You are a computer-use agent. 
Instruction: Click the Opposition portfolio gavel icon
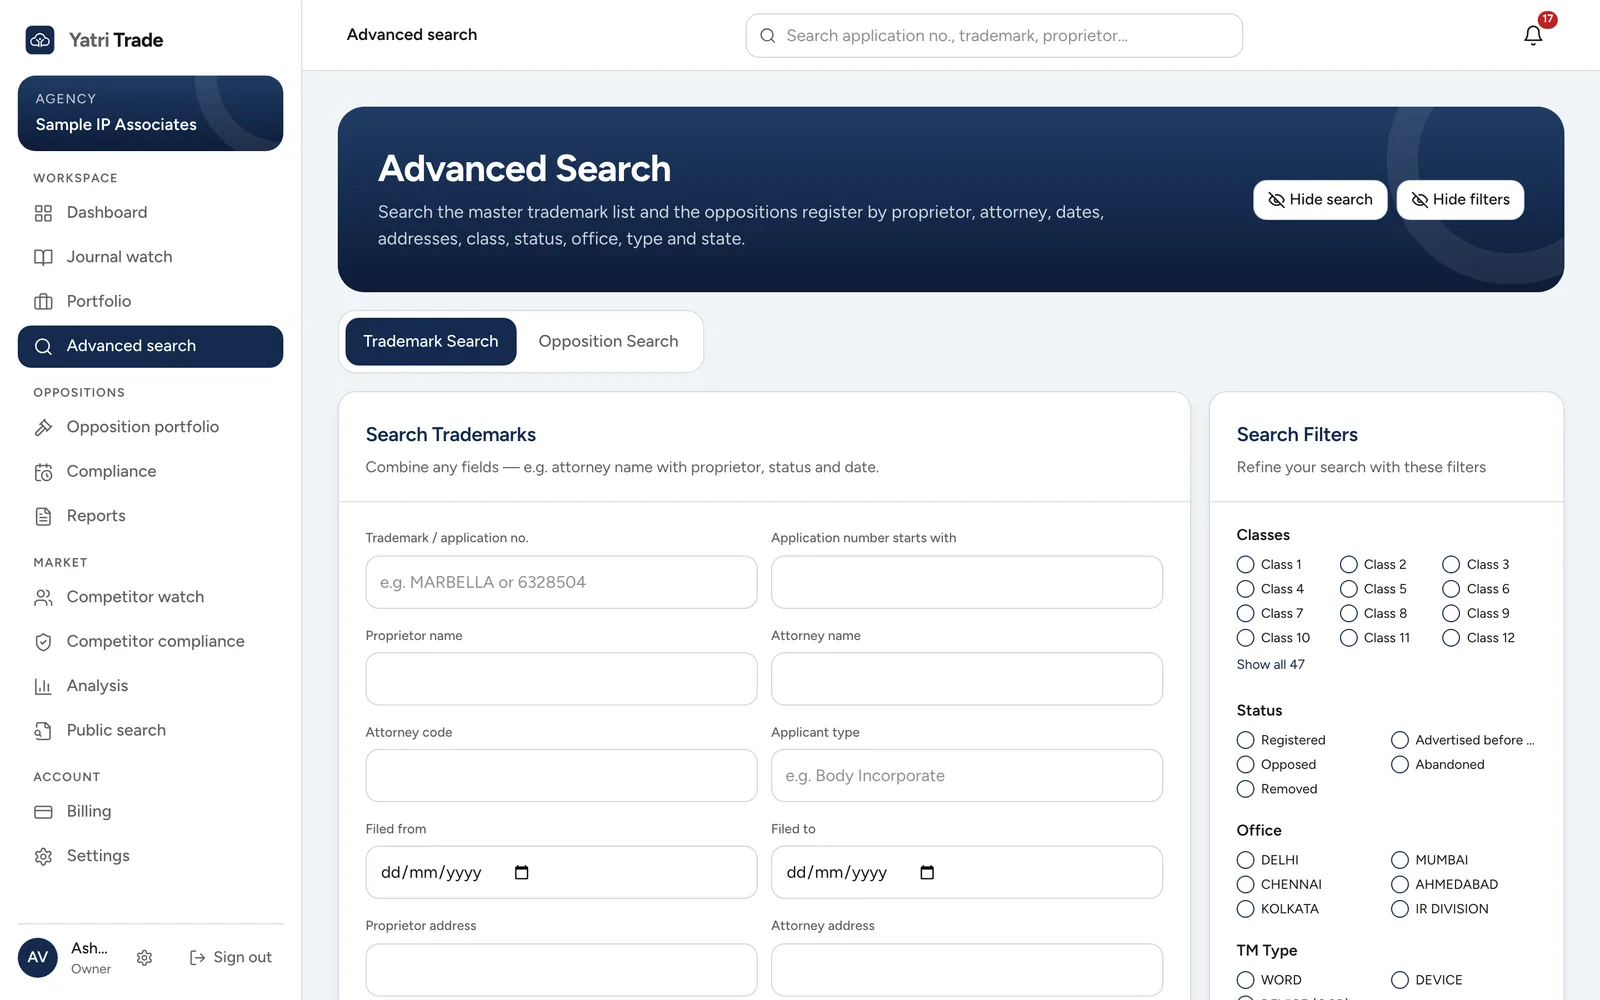pyautogui.click(x=43, y=427)
